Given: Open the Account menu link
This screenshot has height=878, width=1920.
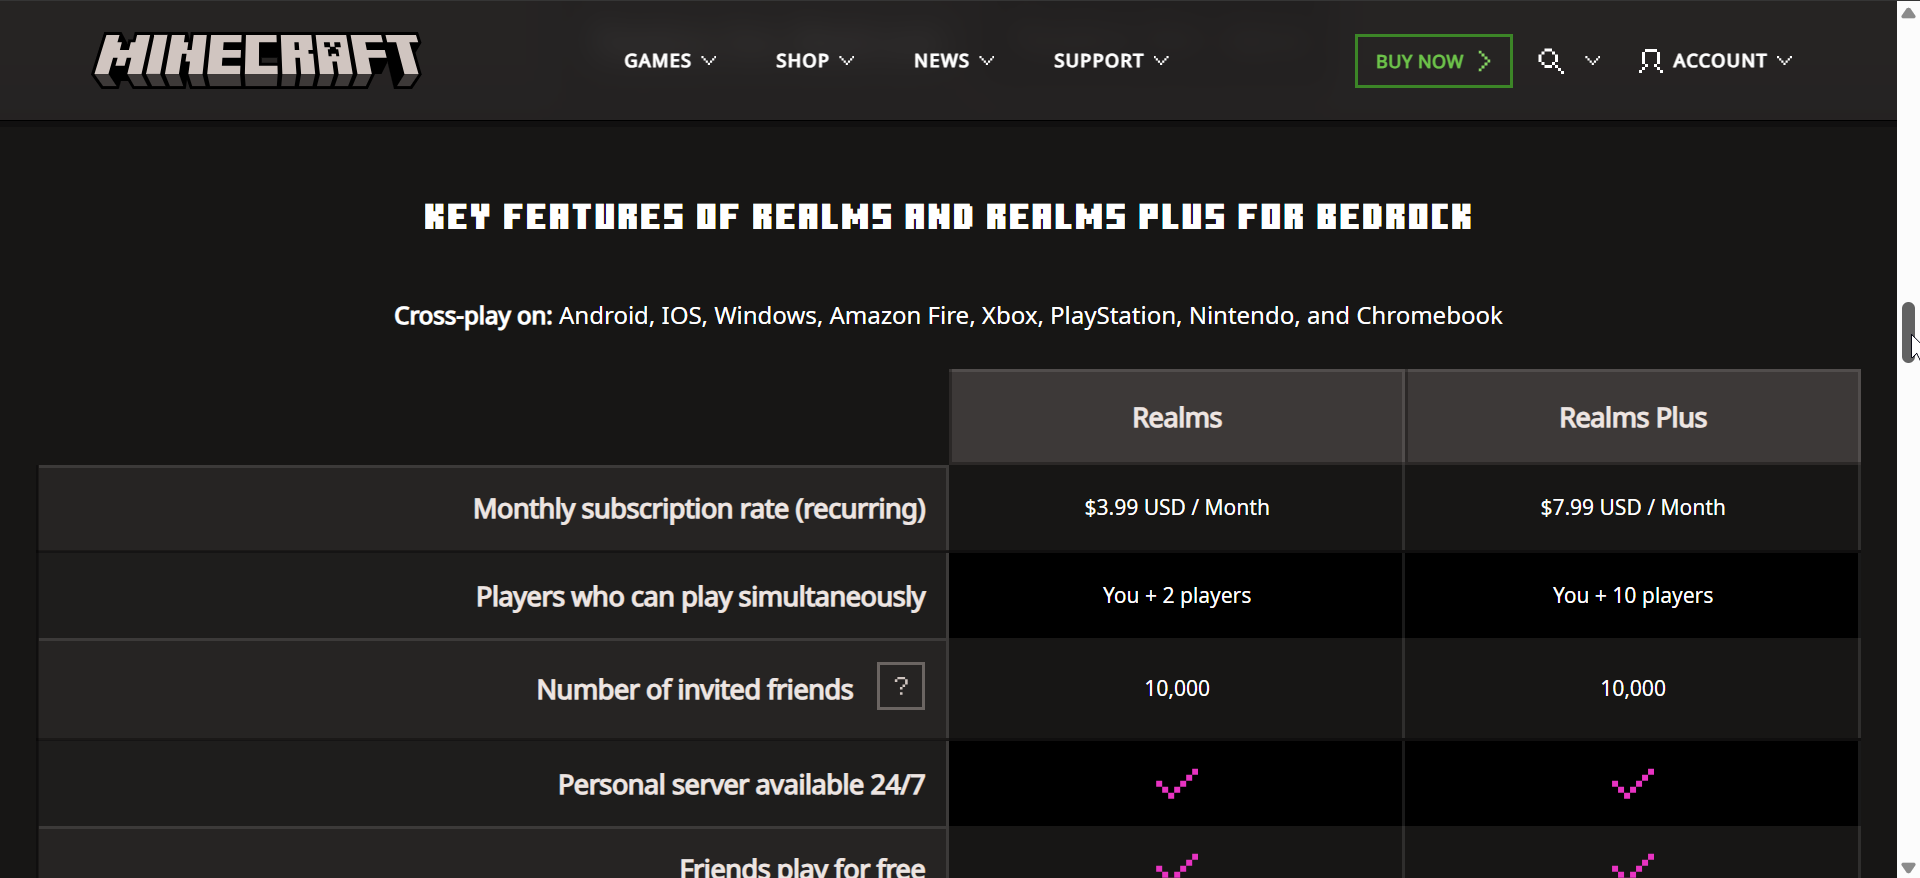Looking at the screenshot, I should pyautogui.click(x=1719, y=61).
